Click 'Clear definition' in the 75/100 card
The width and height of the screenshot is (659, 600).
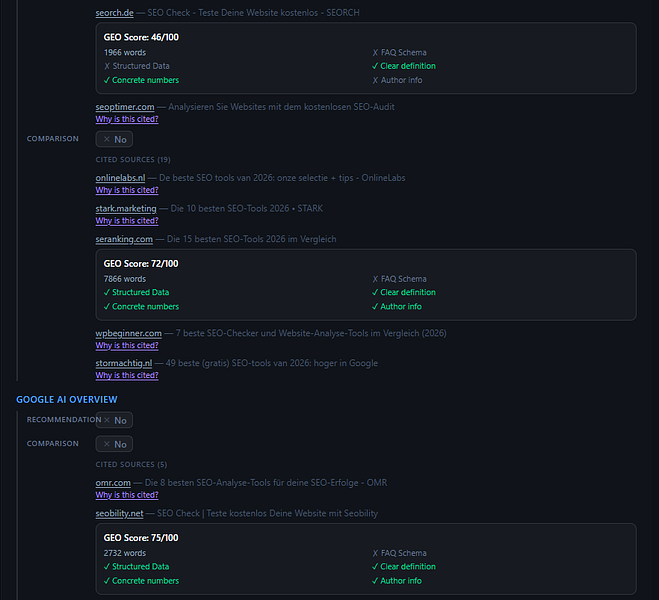pos(404,567)
